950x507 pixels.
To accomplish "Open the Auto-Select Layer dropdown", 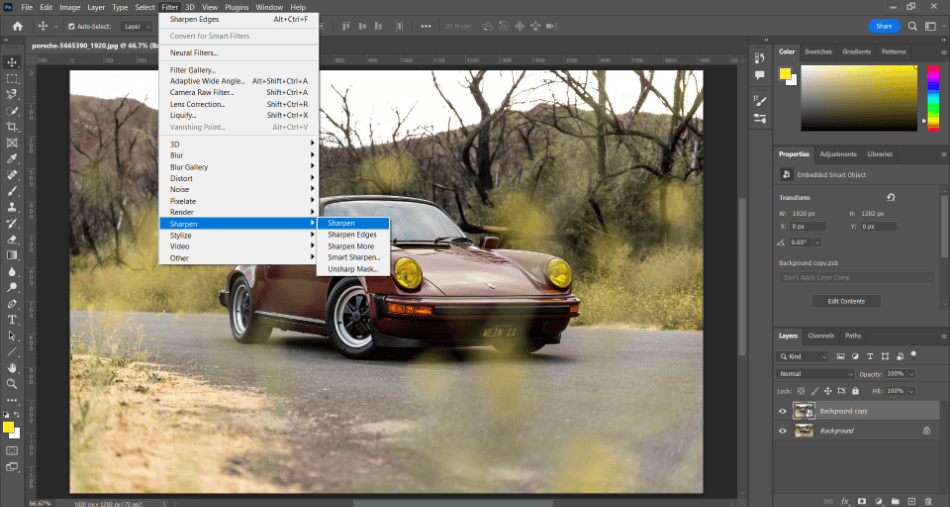I will [x=136, y=27].
